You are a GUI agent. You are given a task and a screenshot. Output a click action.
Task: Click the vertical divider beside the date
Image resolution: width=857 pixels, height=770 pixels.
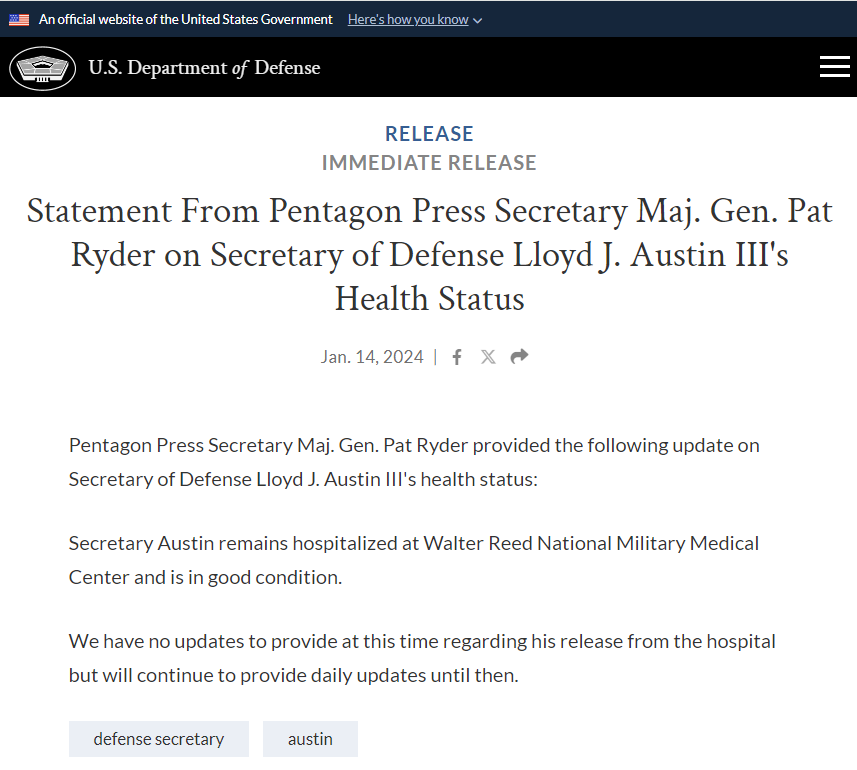[x=435, y=357]
